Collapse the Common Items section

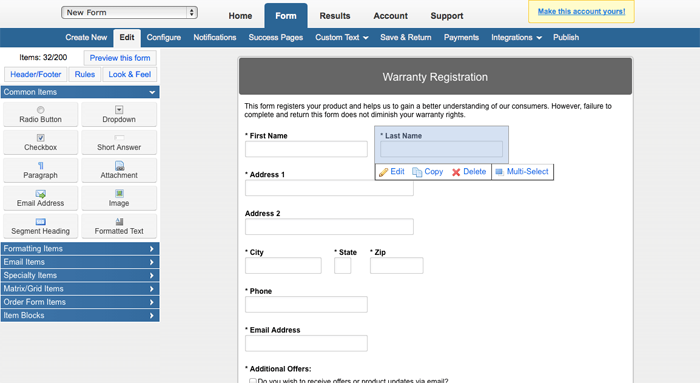point(80,92)
